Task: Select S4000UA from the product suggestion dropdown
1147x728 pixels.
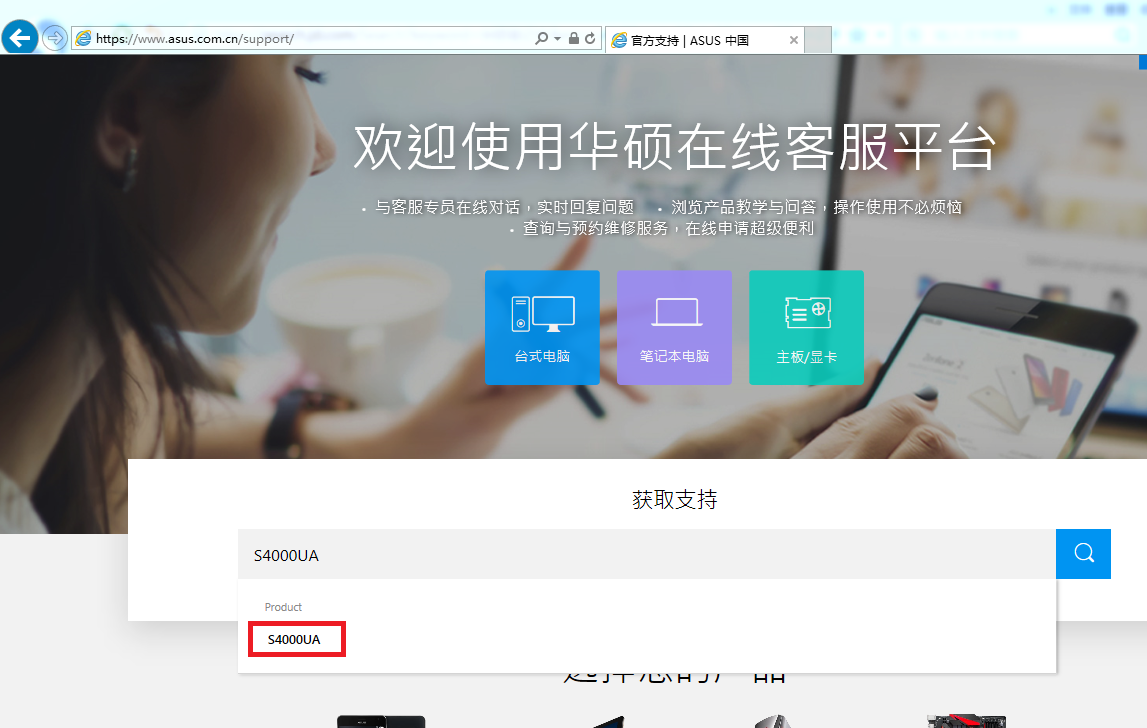Action: click(x=296, y=638)
